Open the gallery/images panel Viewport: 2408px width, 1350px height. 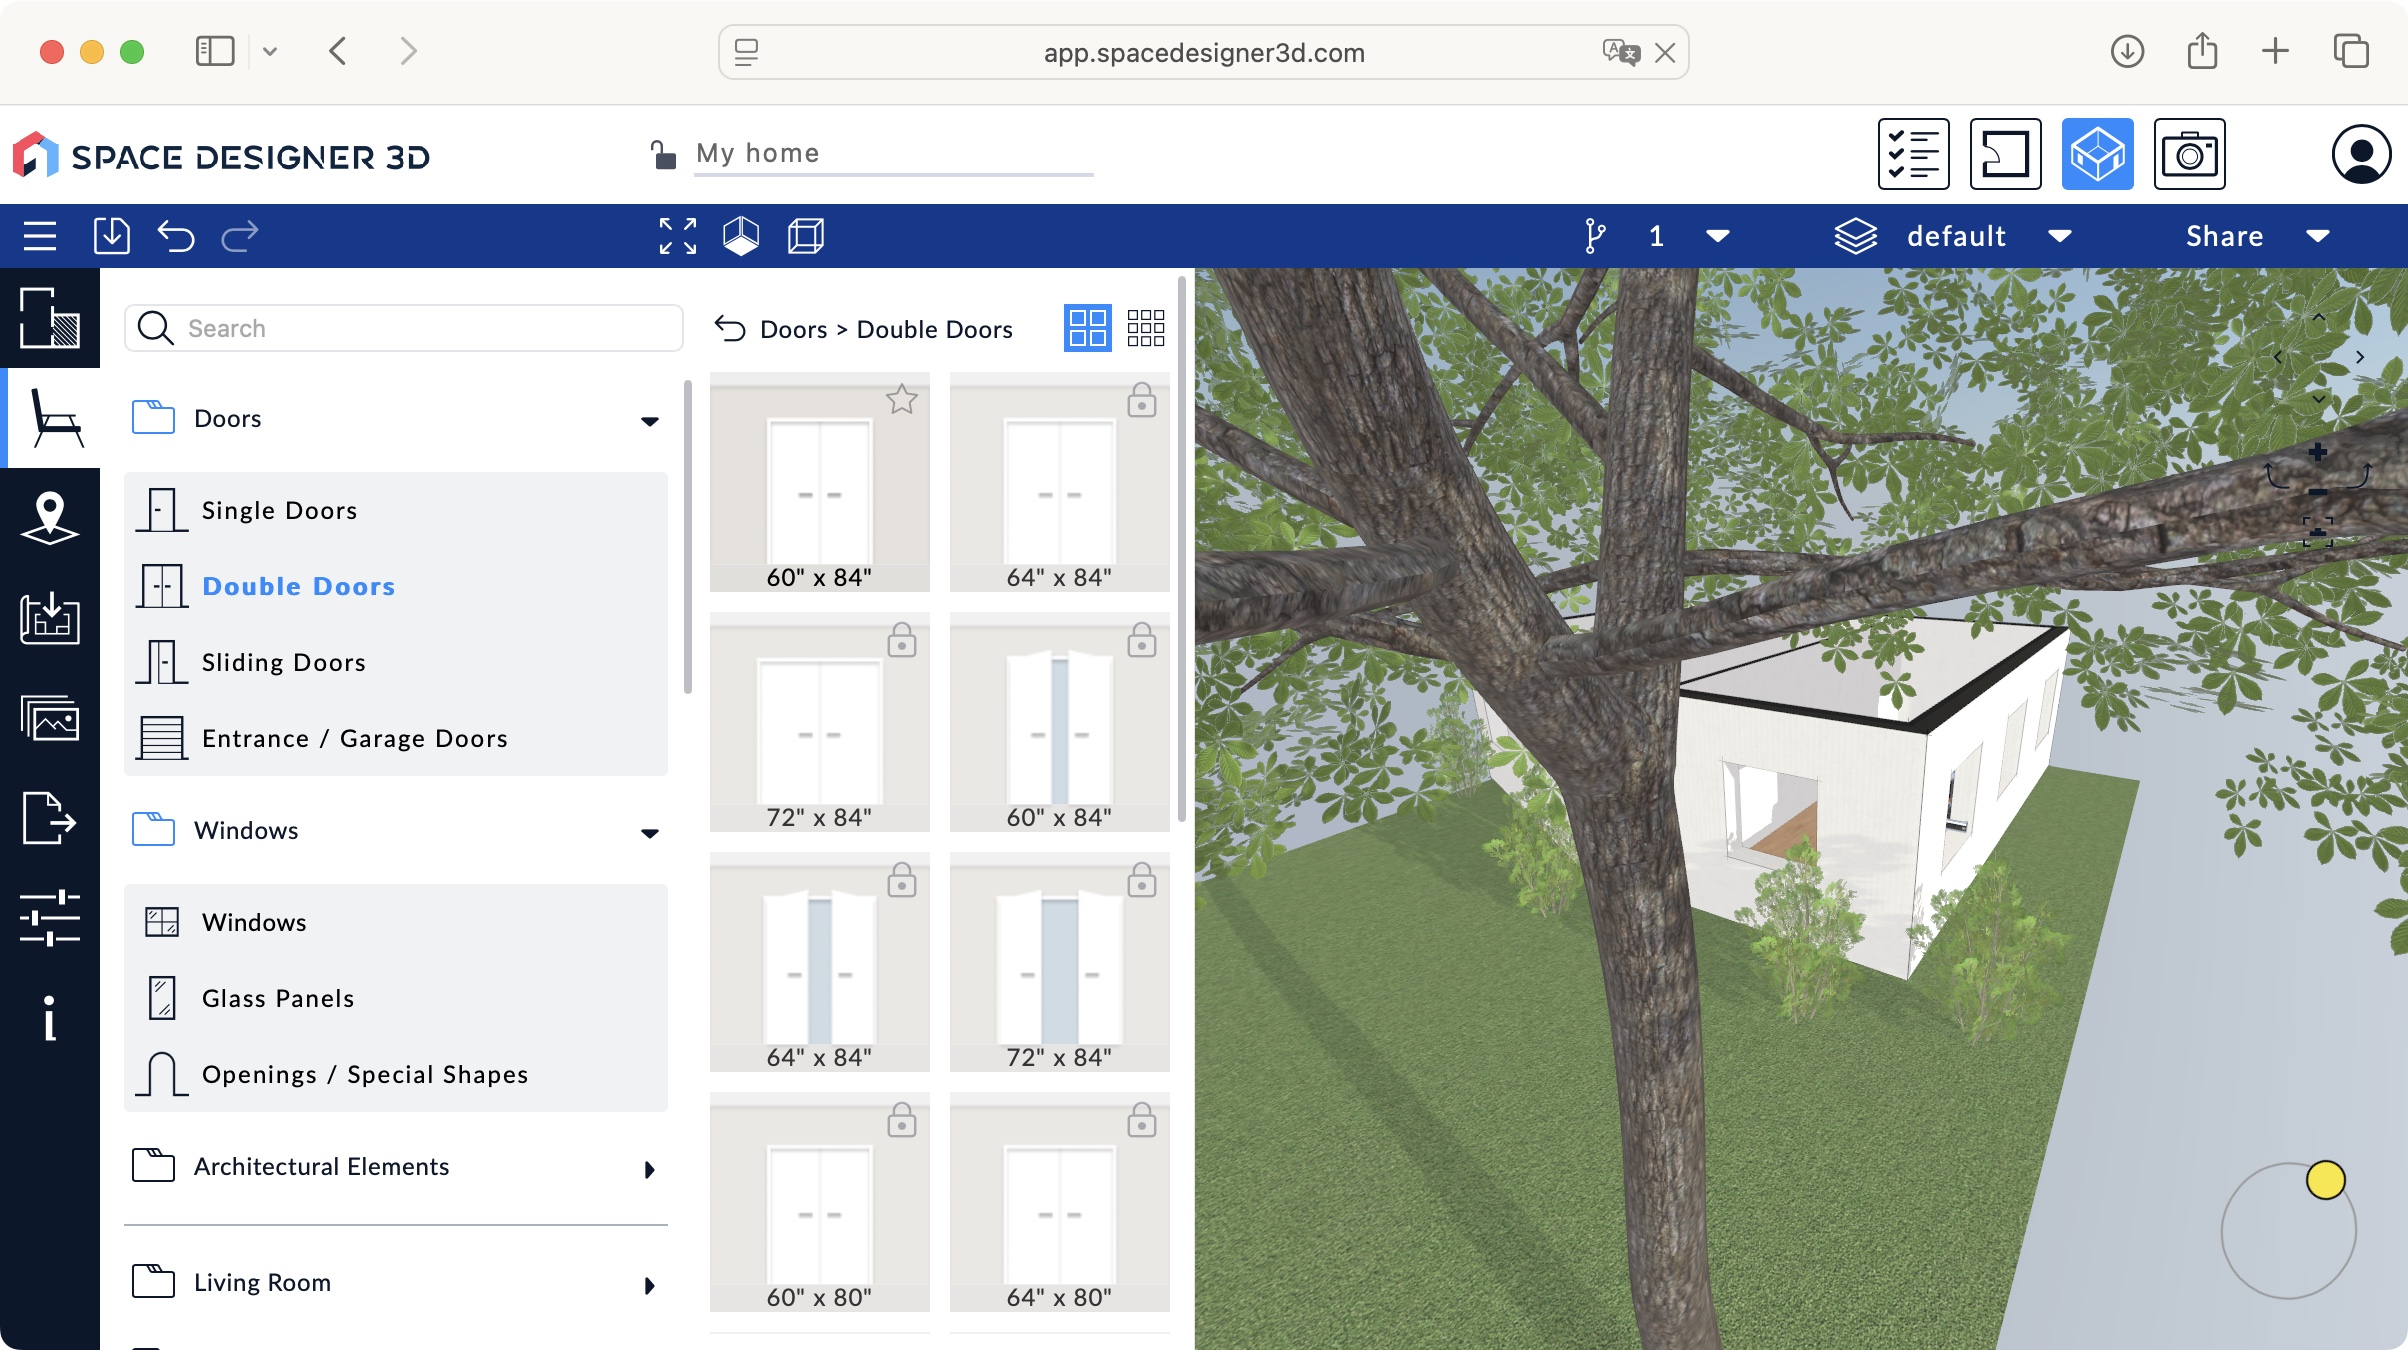(50, 719)
